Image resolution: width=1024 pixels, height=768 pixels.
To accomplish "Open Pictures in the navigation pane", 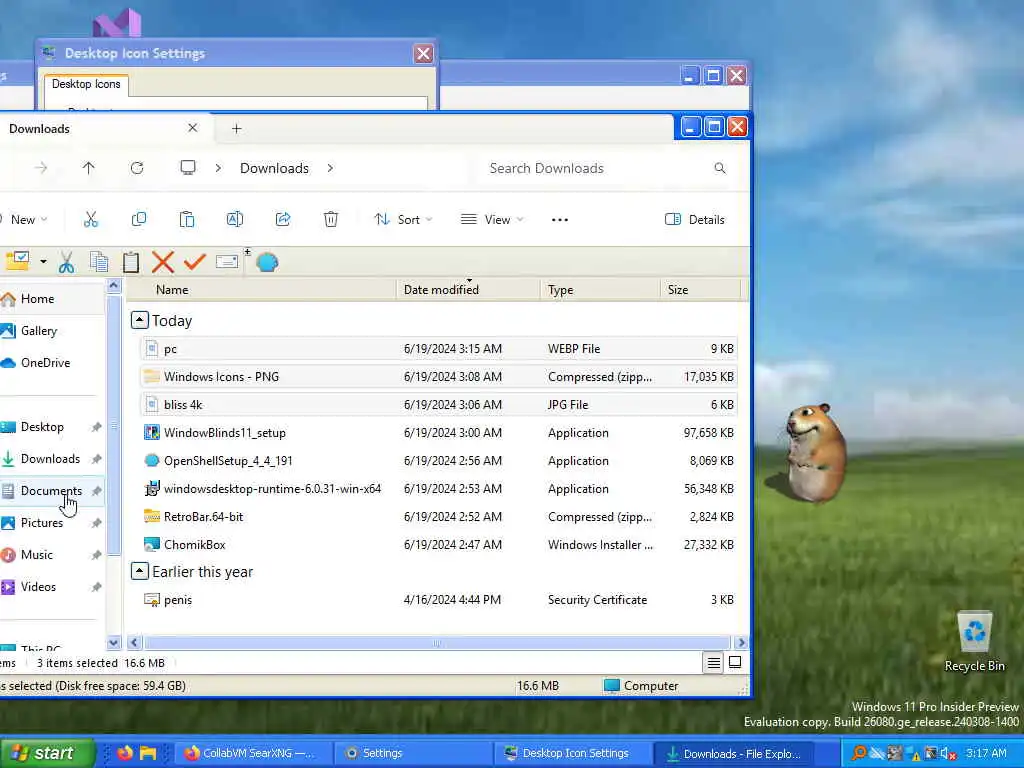I will pos(52,522).
